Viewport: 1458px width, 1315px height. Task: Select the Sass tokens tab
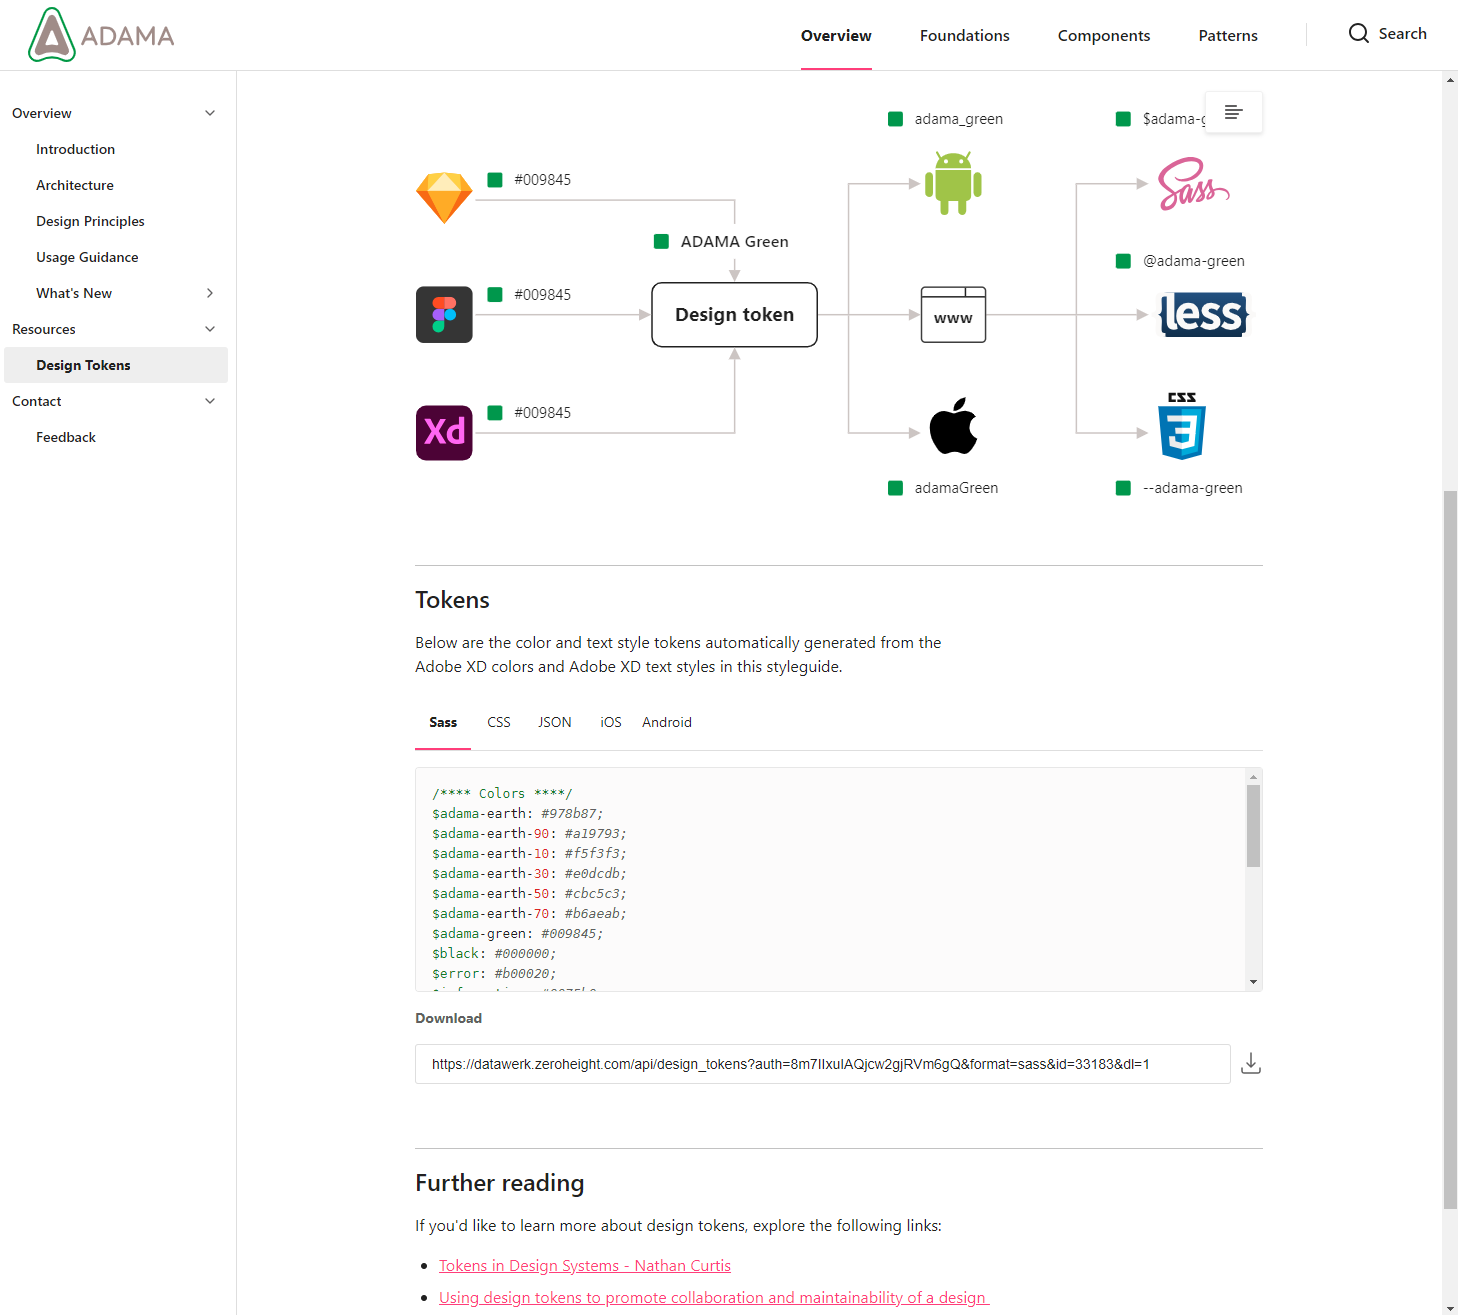pyautogui.click(x=443, y=722)
